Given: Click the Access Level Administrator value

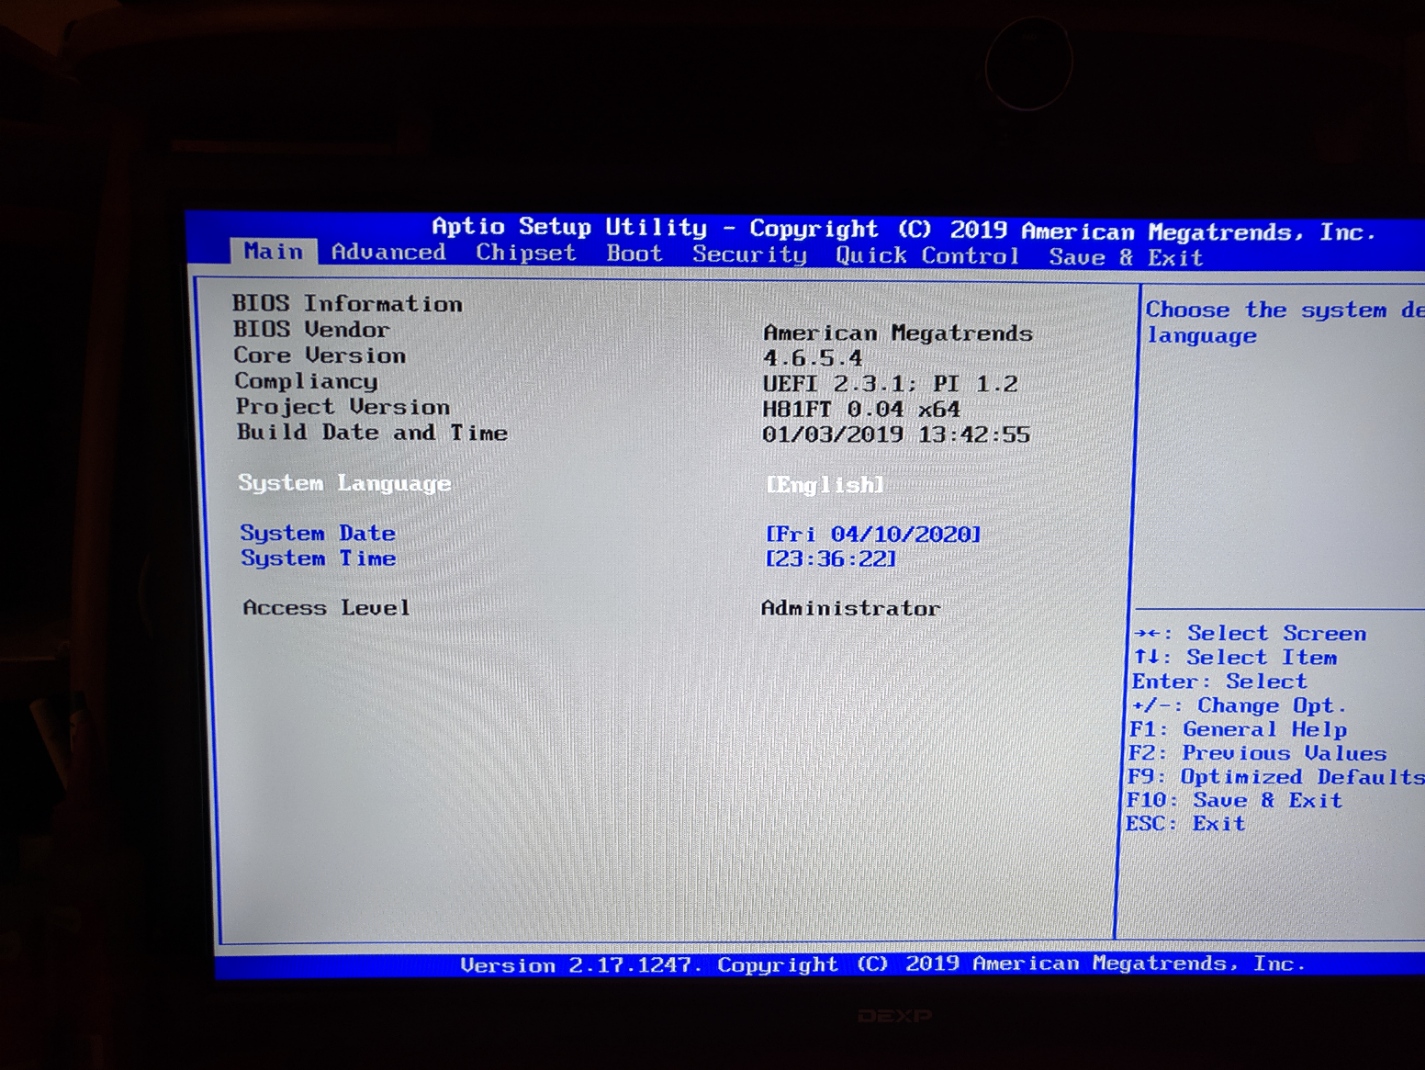Looking at the screenshot, I should pyautogui.click(x=850, y=608).
